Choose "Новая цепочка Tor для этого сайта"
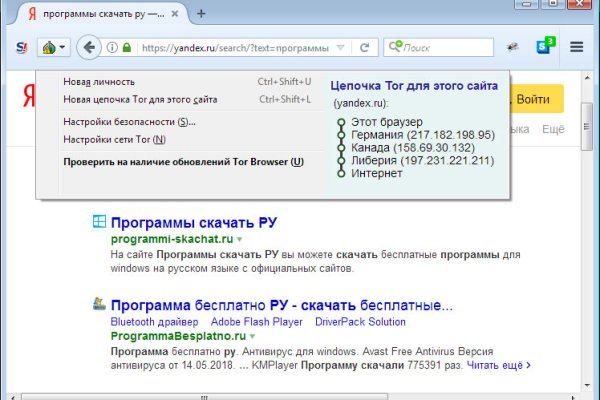 140,99
